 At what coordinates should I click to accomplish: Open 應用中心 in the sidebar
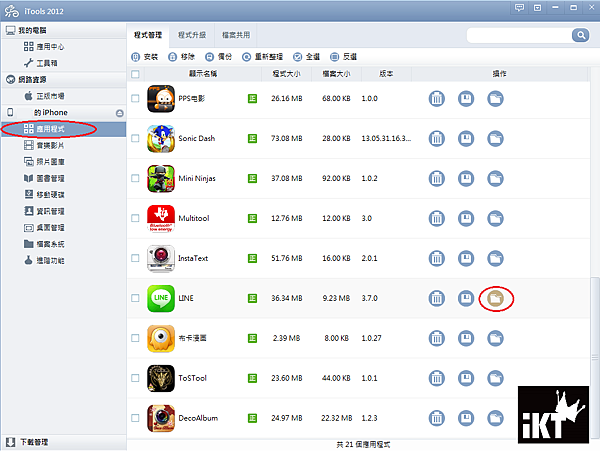click(44, 47)
